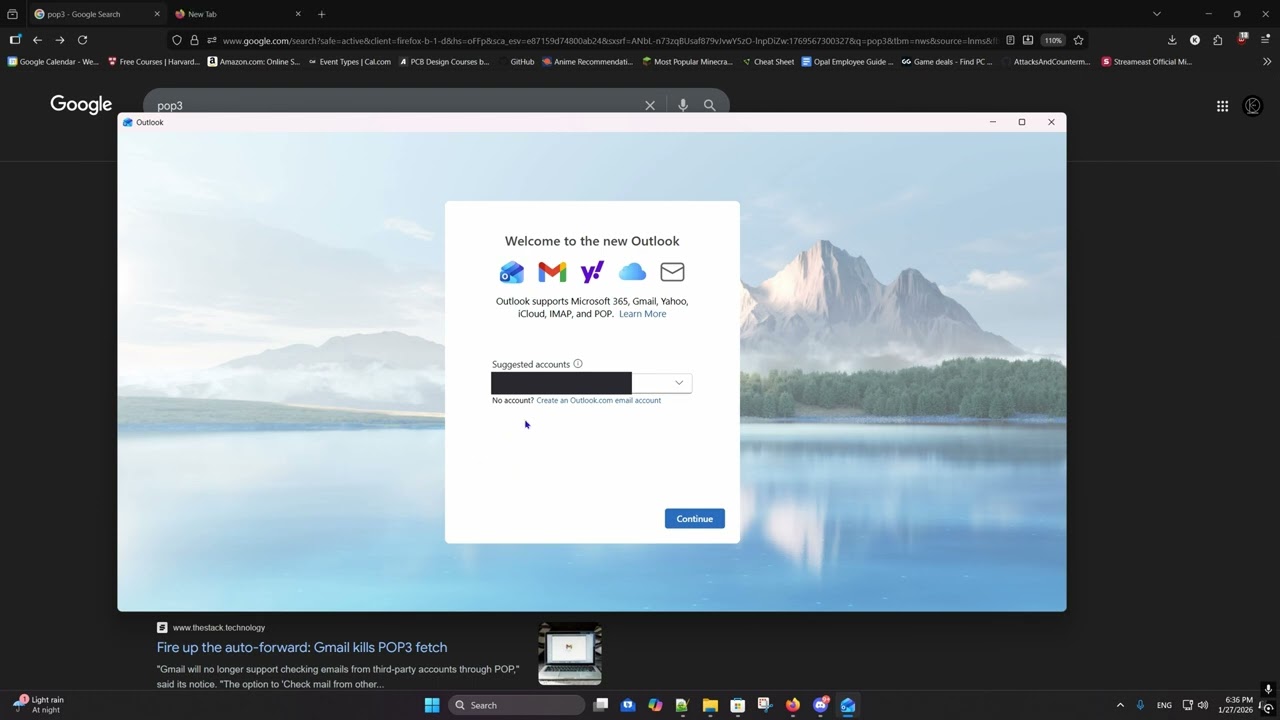The image size is (1280, 720).
Task: Click the Outlook icon in welcome dialog
Action: tap(511, 272)
